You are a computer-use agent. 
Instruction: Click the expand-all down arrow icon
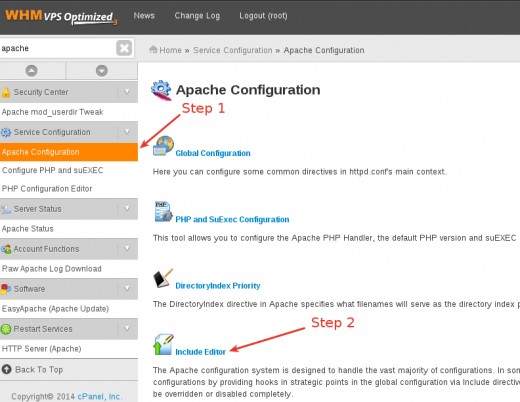click(102, 71)
